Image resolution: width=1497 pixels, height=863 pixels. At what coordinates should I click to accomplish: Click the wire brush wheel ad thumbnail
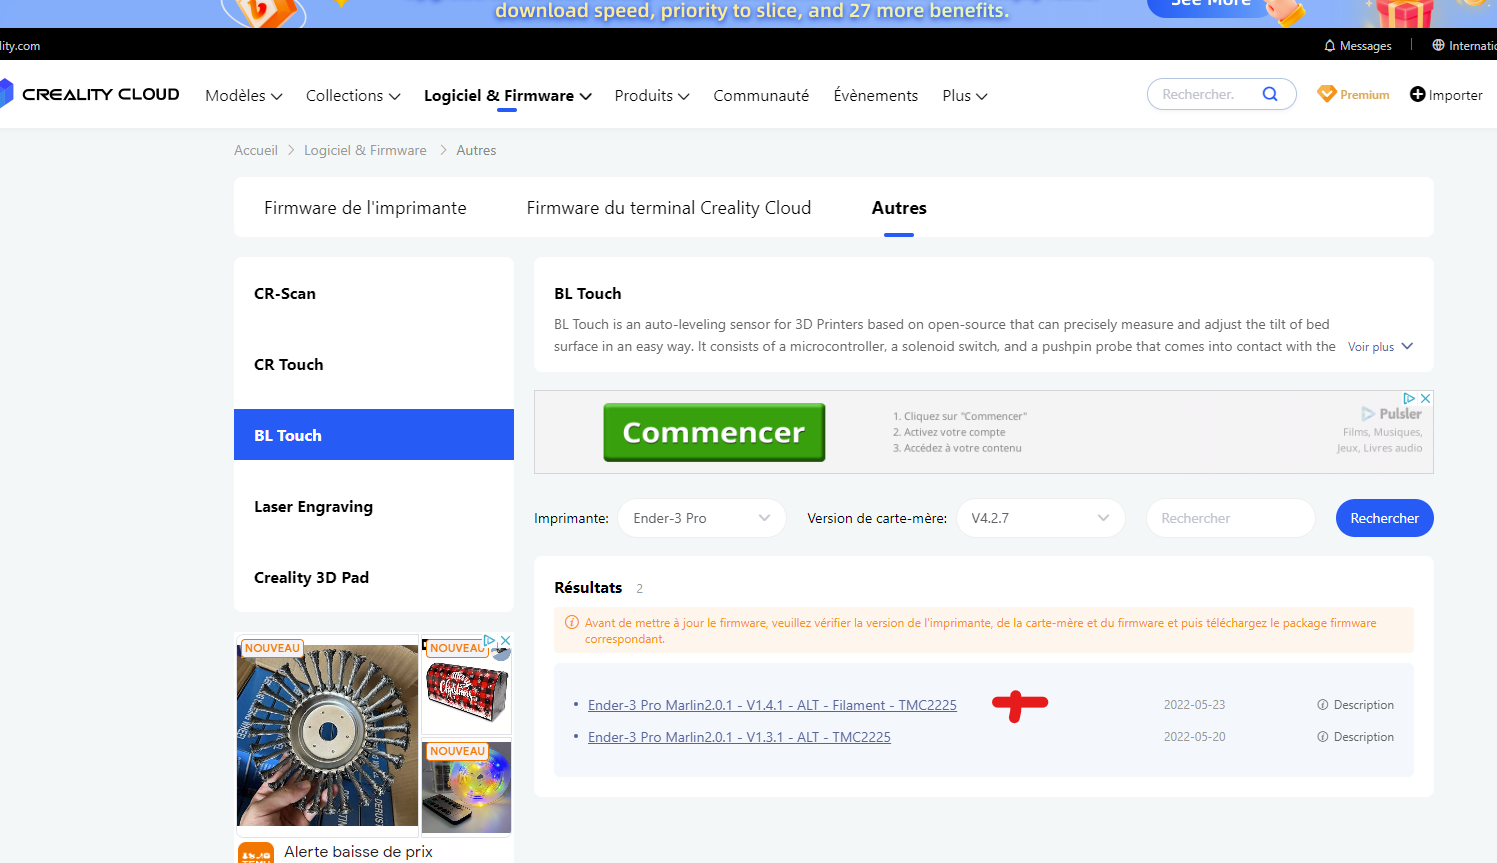point(327,735)
